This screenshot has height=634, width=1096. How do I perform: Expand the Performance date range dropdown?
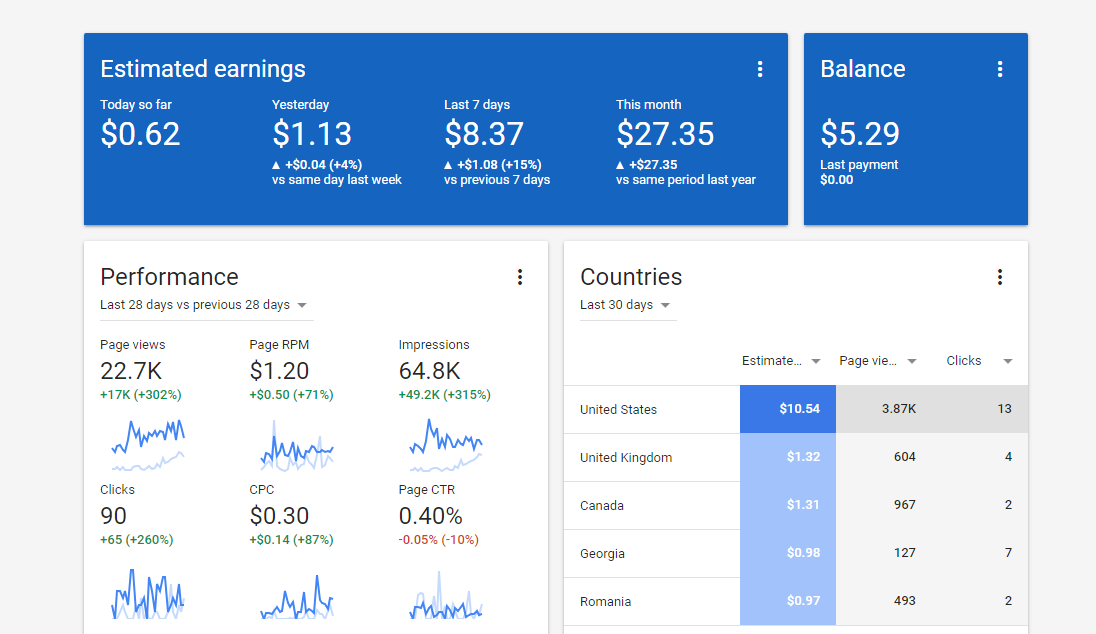pyautogui.click(x=302, y=305)
